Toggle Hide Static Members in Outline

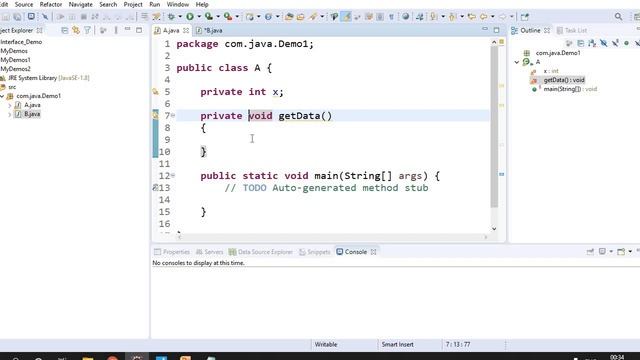coord(615,43)
